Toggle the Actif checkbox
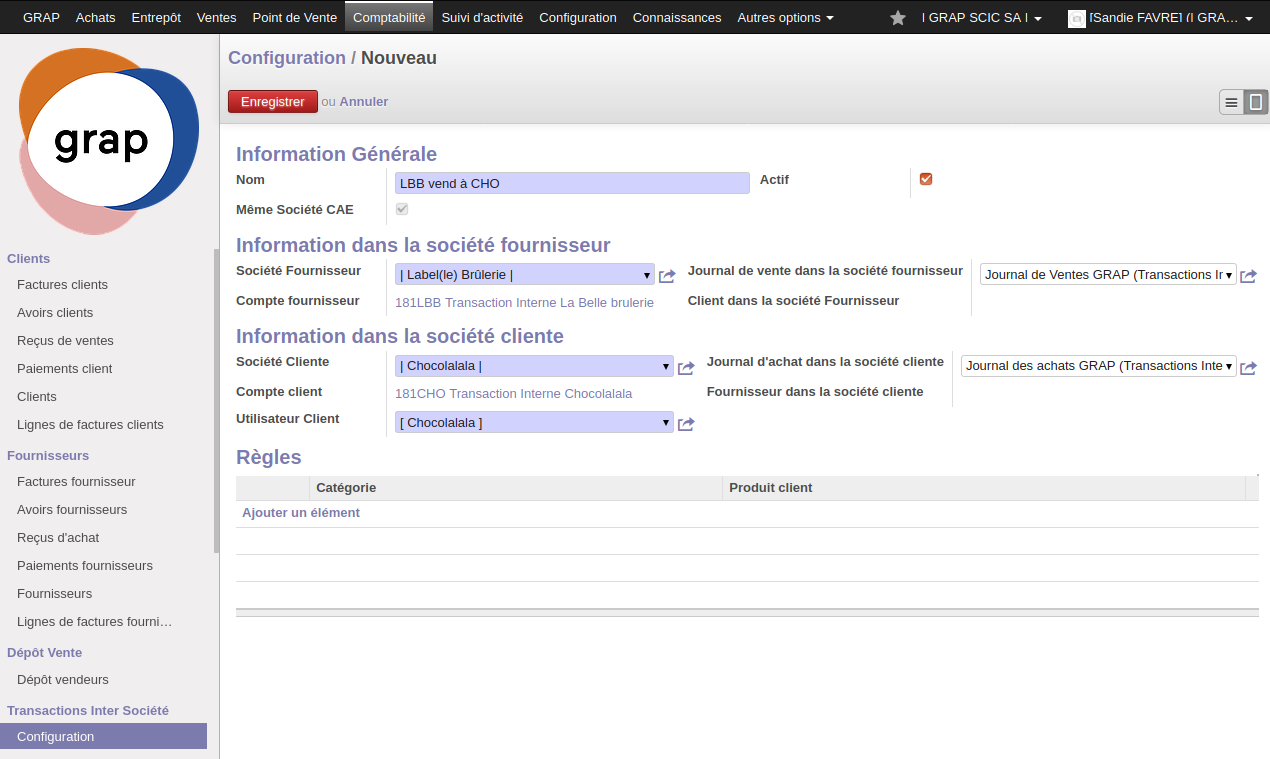 pos(926,179)
